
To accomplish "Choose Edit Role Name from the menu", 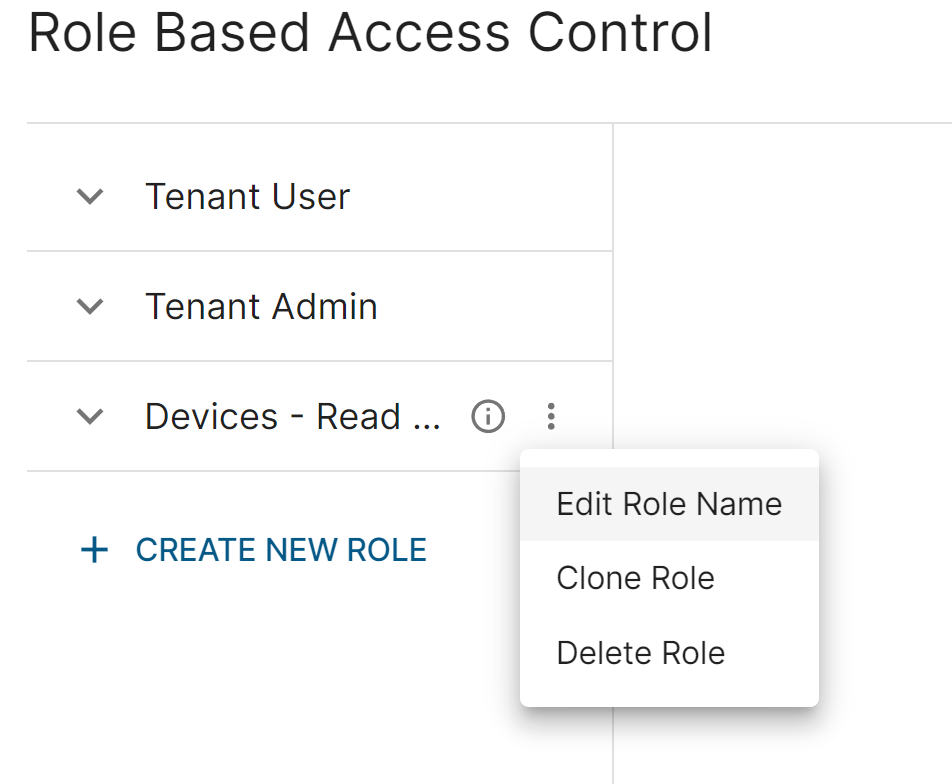I will [669, 504].
